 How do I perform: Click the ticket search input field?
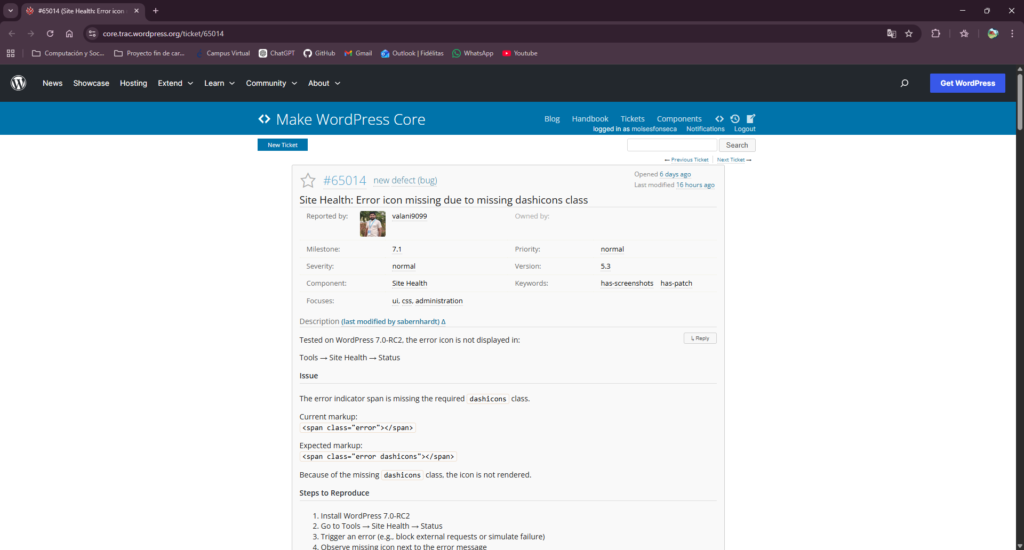[x=672, y=145]
